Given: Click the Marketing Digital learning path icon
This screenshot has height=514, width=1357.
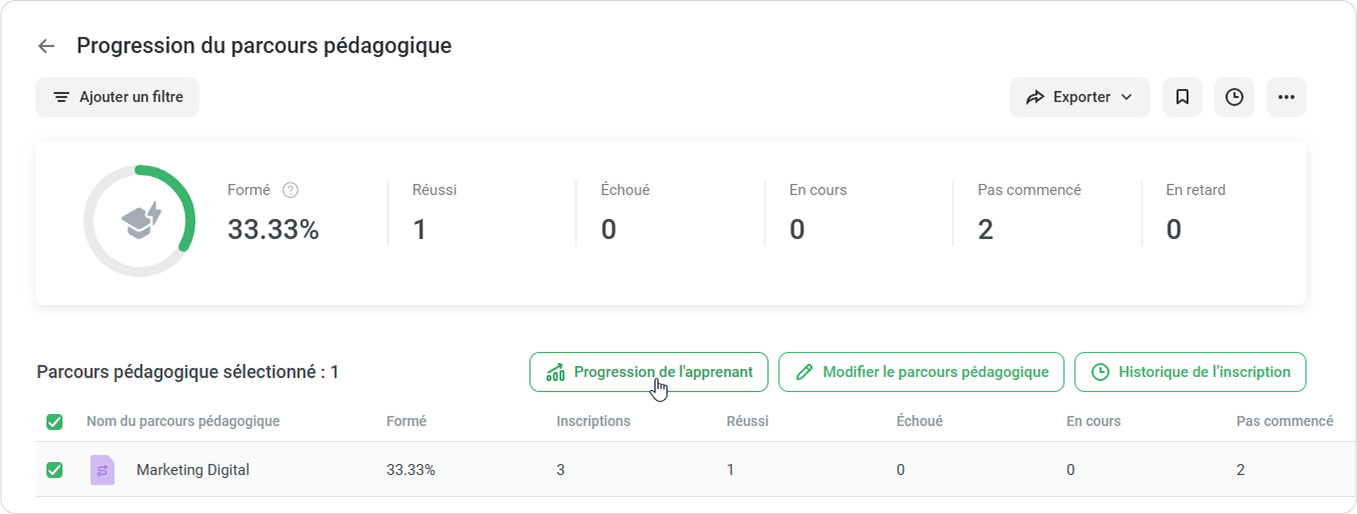Looking at the screenshot, I should point(102,470).
